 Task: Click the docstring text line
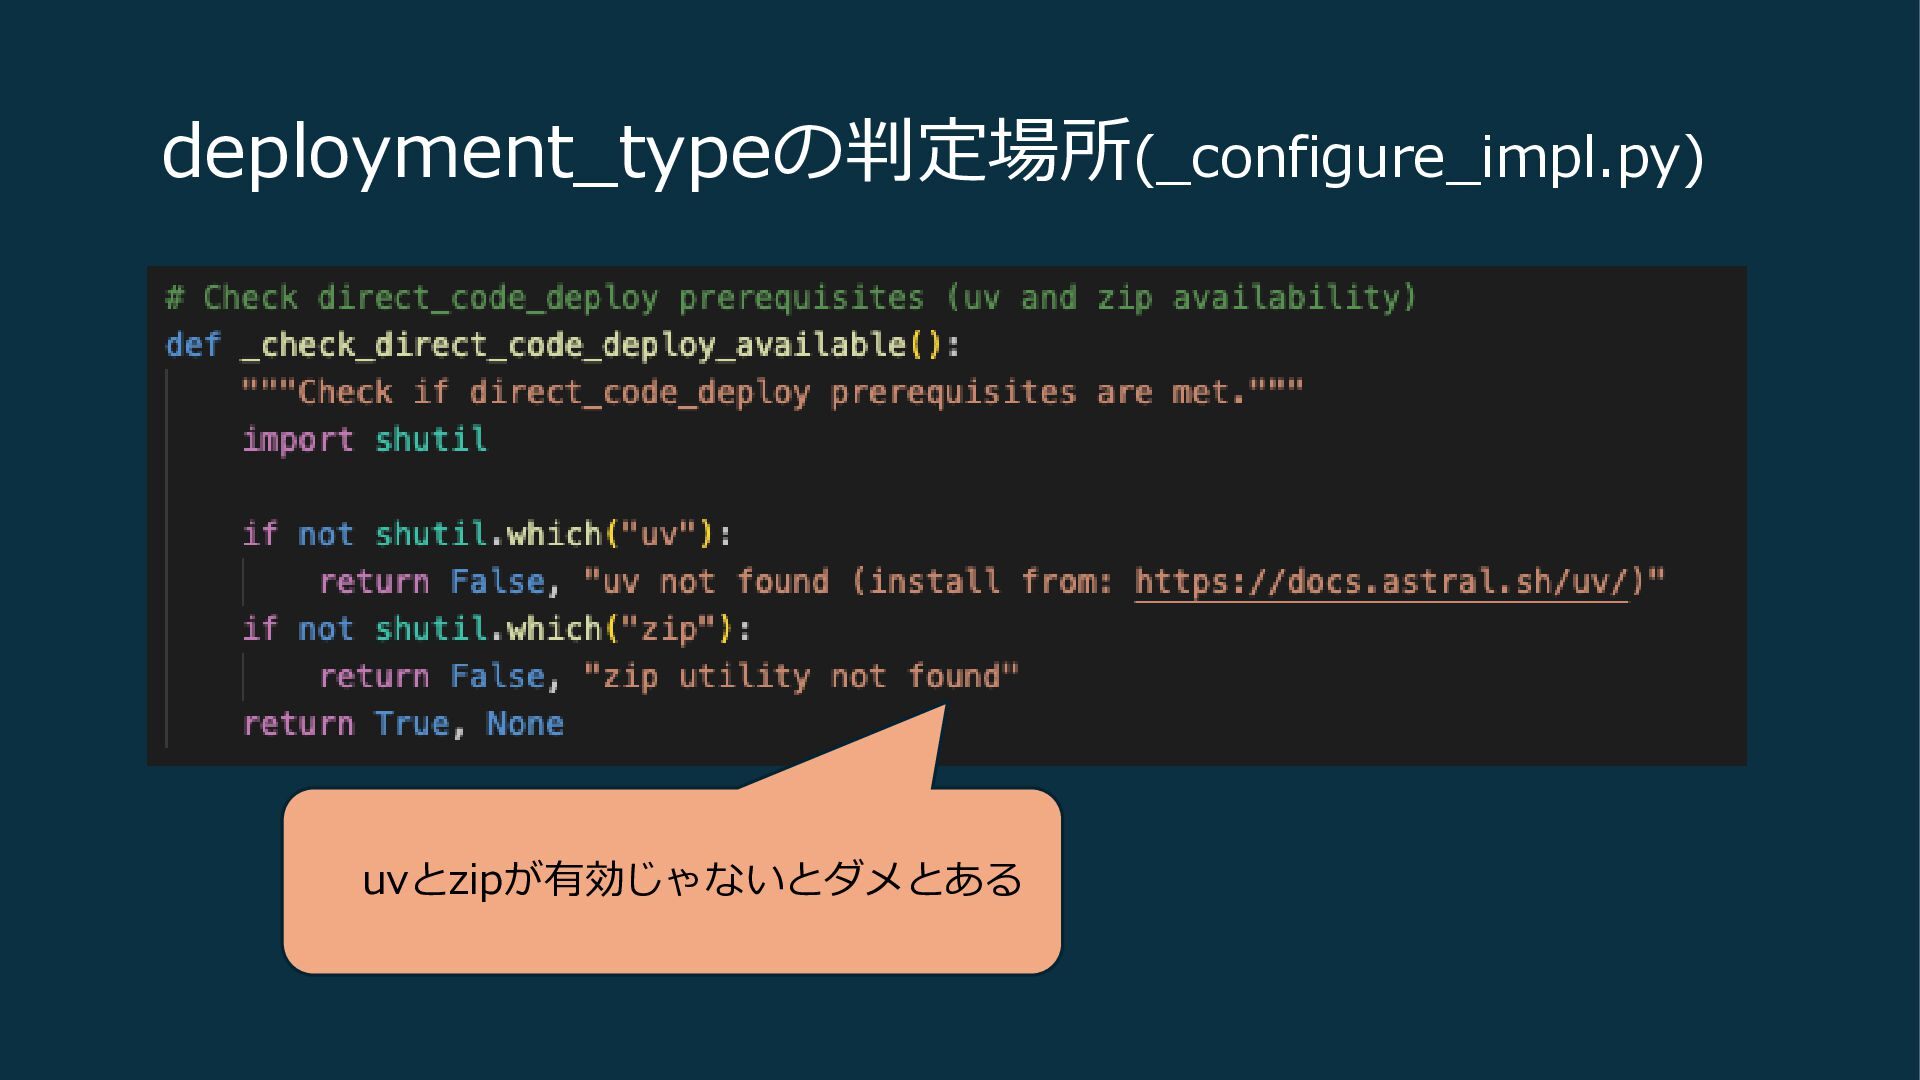tap(772, 392)
